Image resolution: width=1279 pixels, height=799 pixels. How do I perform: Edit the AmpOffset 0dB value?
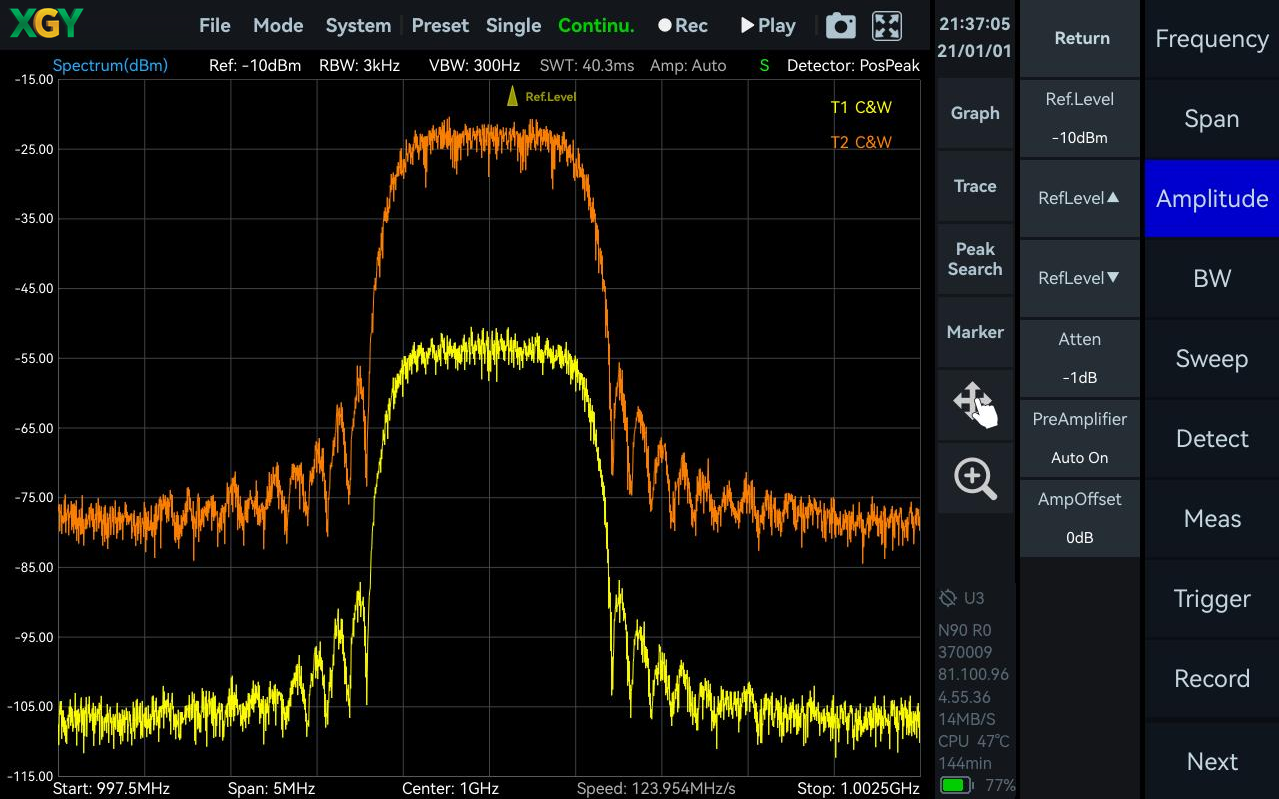tap(1080, 518)
